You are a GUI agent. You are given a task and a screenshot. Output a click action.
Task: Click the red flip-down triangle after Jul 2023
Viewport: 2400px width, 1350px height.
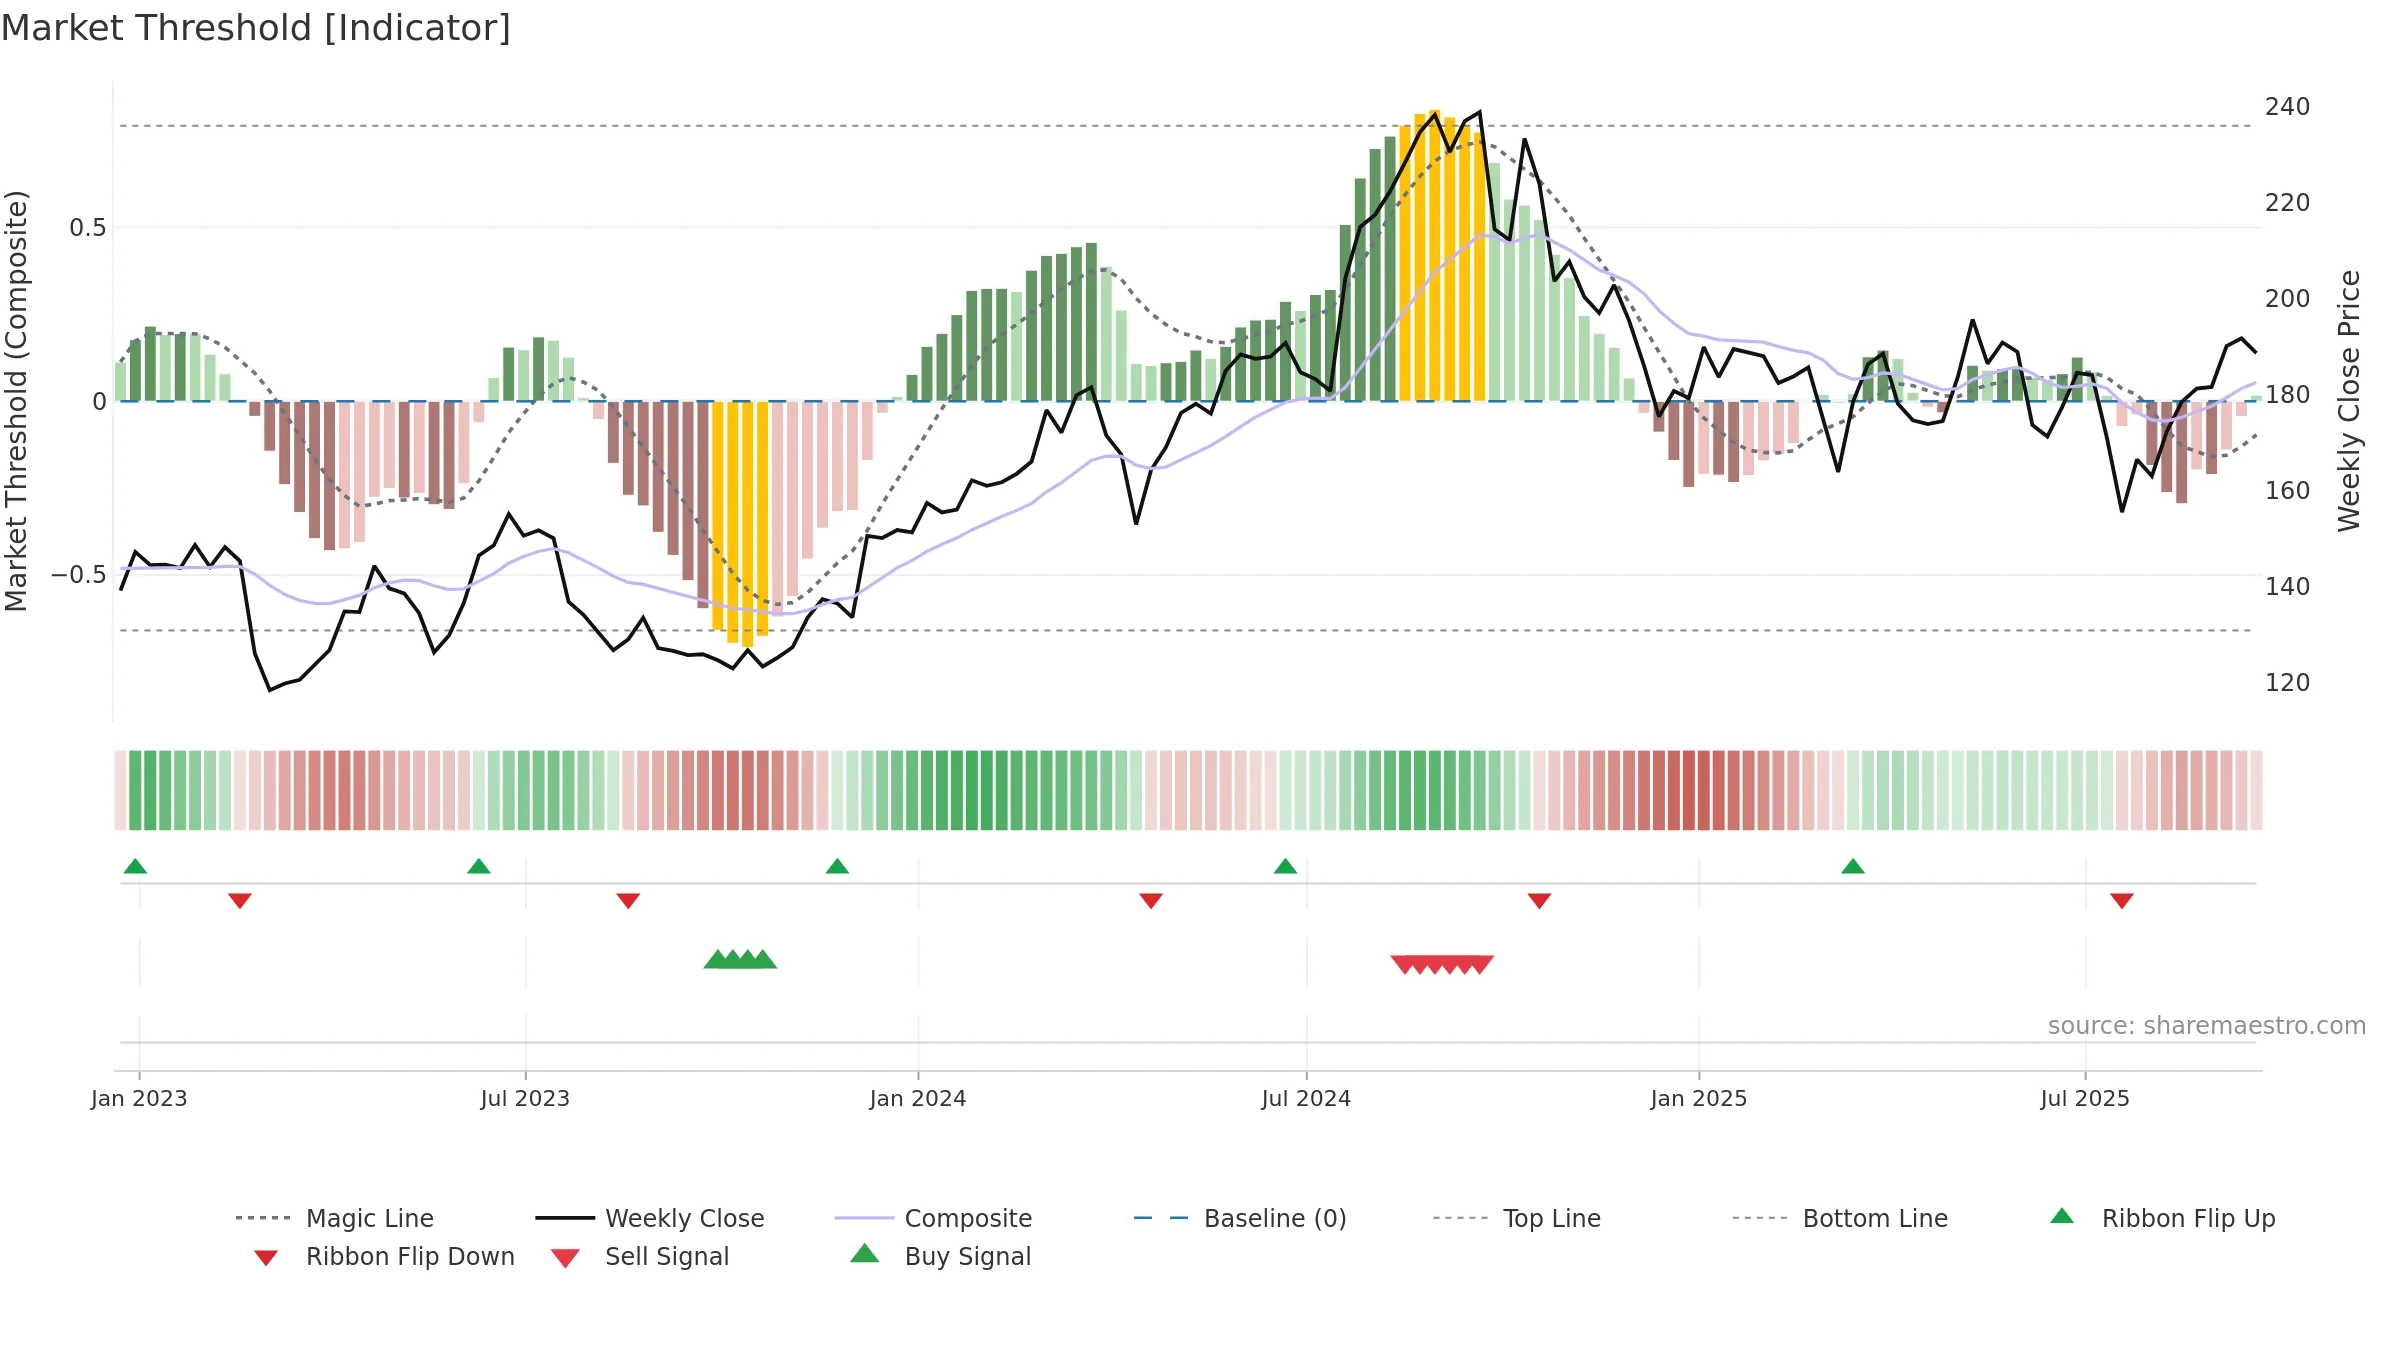click(x=628, y=901)
